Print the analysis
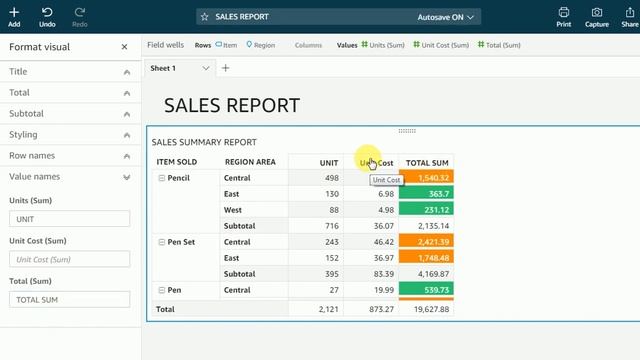This screenshot has height=360, width=640. (564, 17)
